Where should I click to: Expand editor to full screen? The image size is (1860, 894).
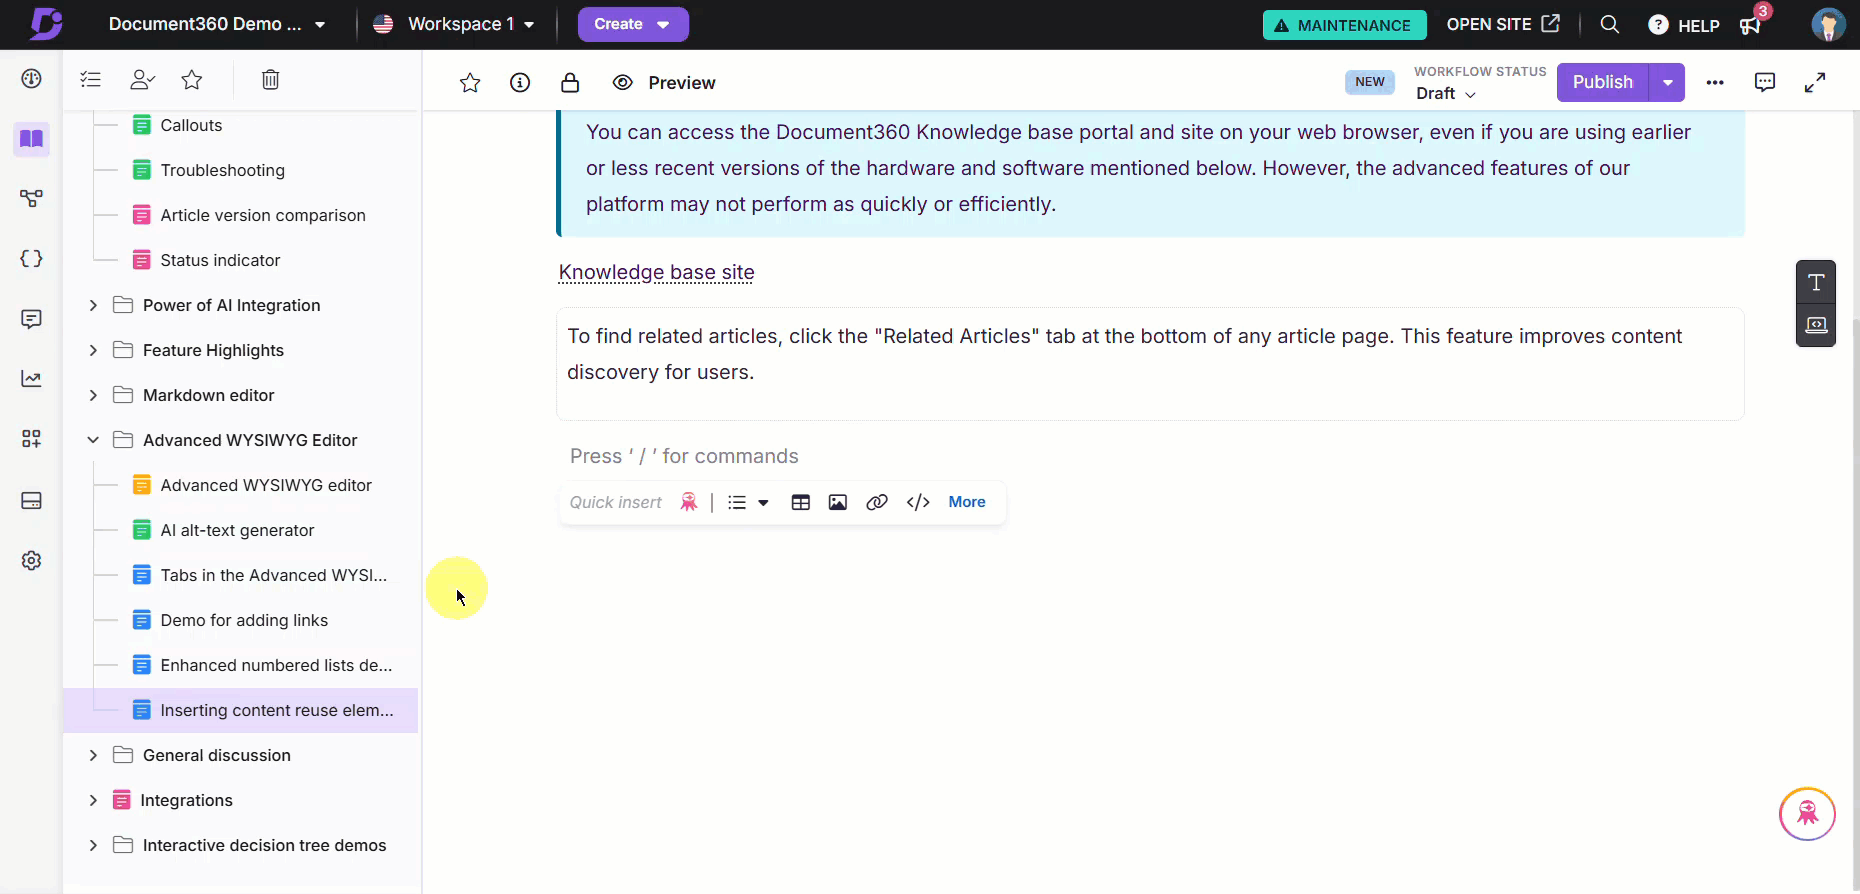coord(1815,83)
